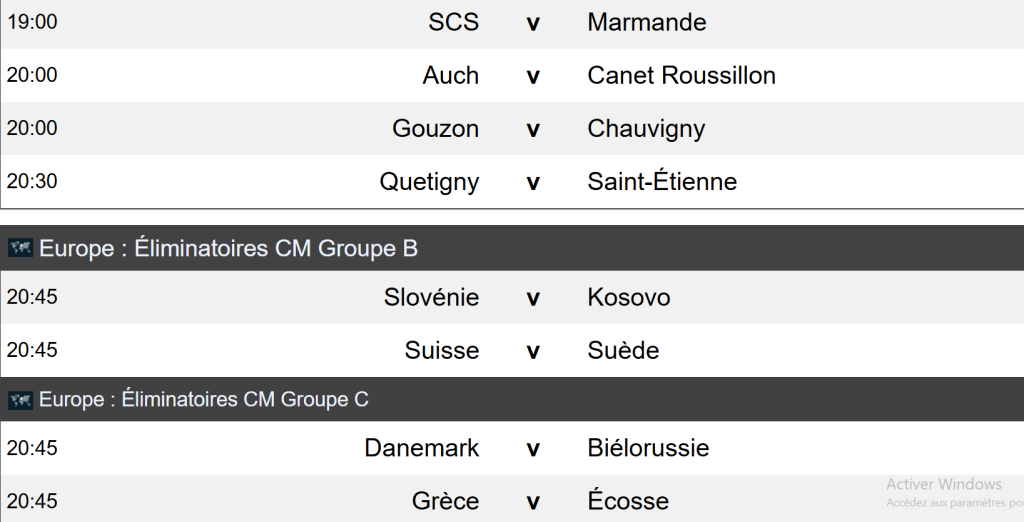Viewport: 1024px width, 522px height.
Task: Click the Gouzon team name
Action: (435, 128)
